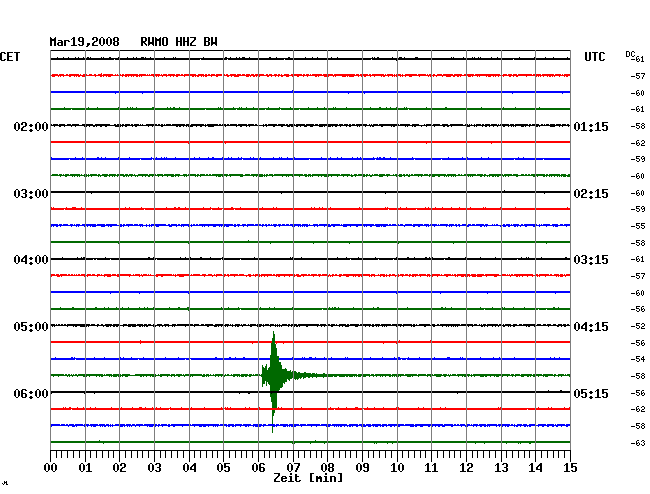Click the DC value -52
650x494 pixels.
638,326
